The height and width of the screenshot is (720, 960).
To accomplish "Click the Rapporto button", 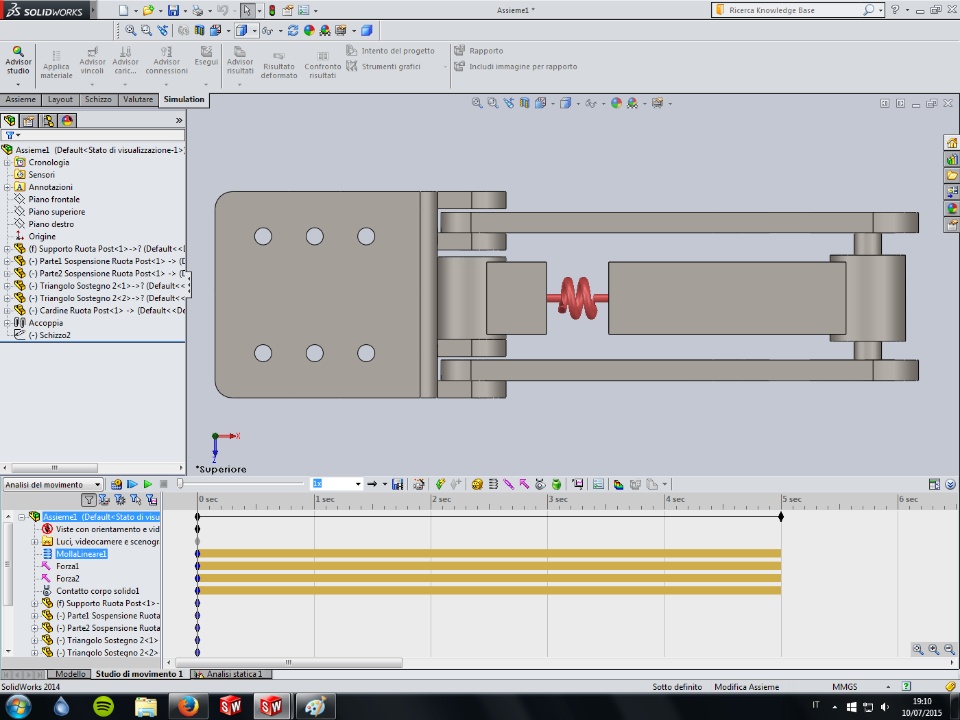I will pyautogui.click(x=479, y=50).
